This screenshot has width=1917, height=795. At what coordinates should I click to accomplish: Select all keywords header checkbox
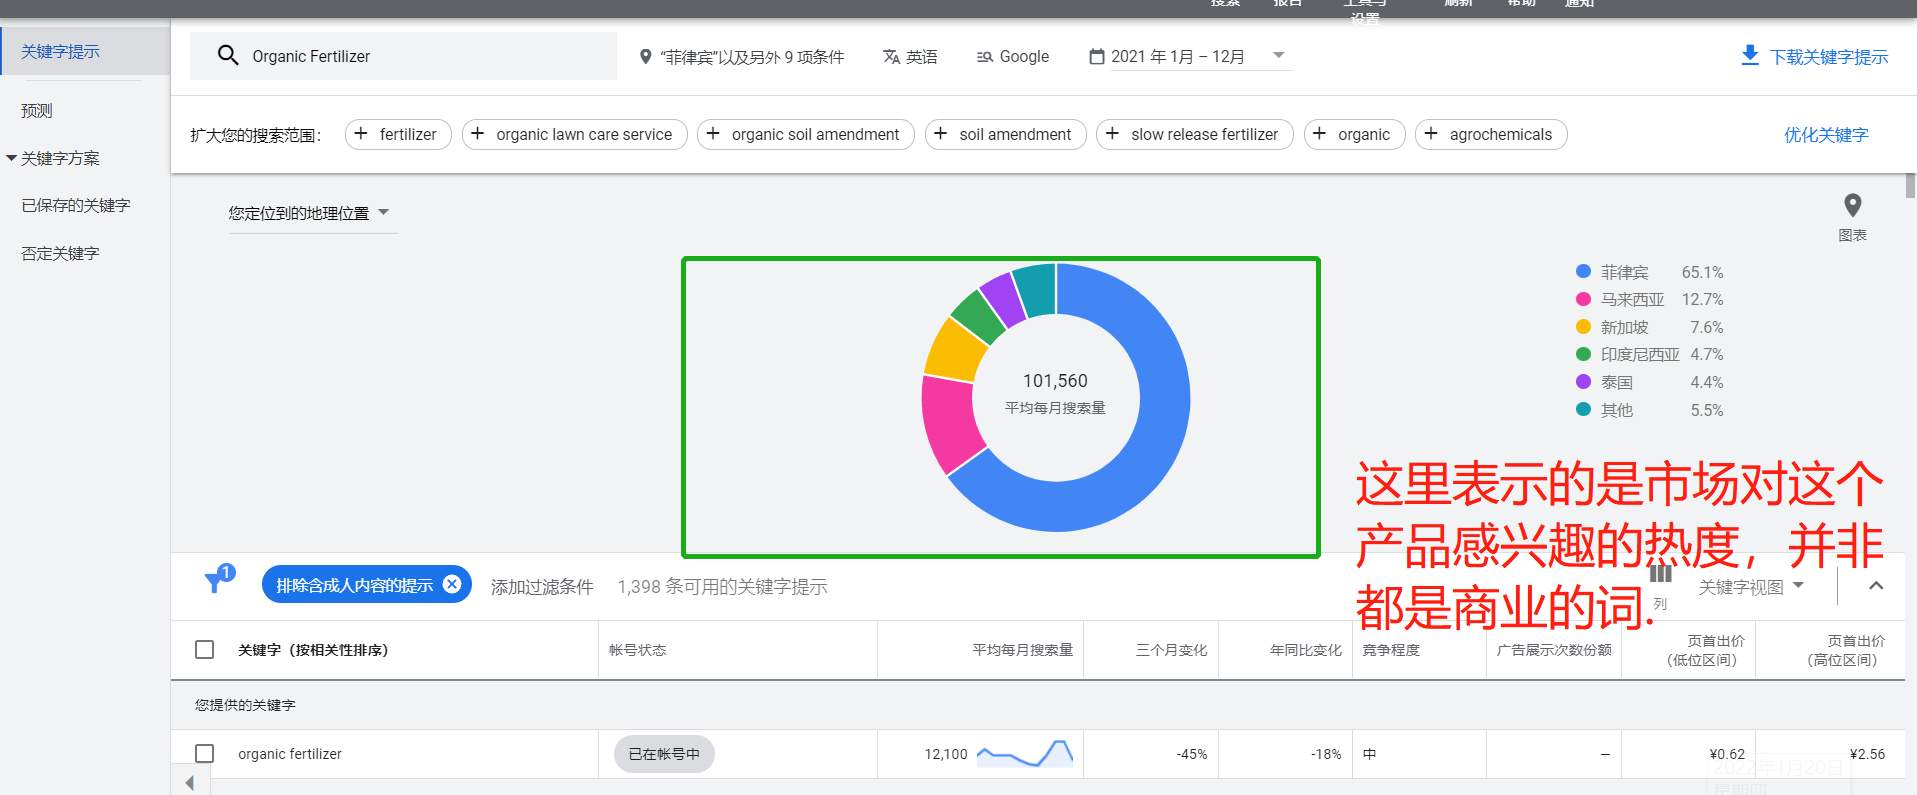tap(205, 650)
